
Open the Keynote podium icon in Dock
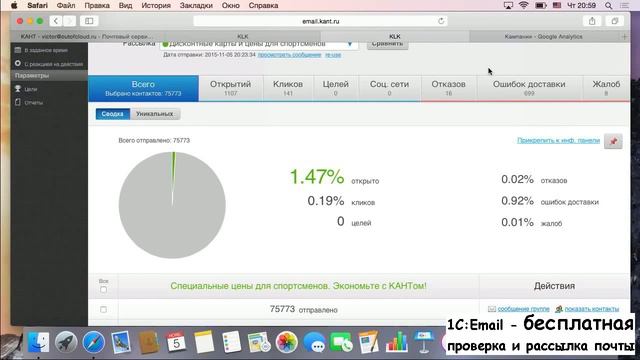coord(424,342)
